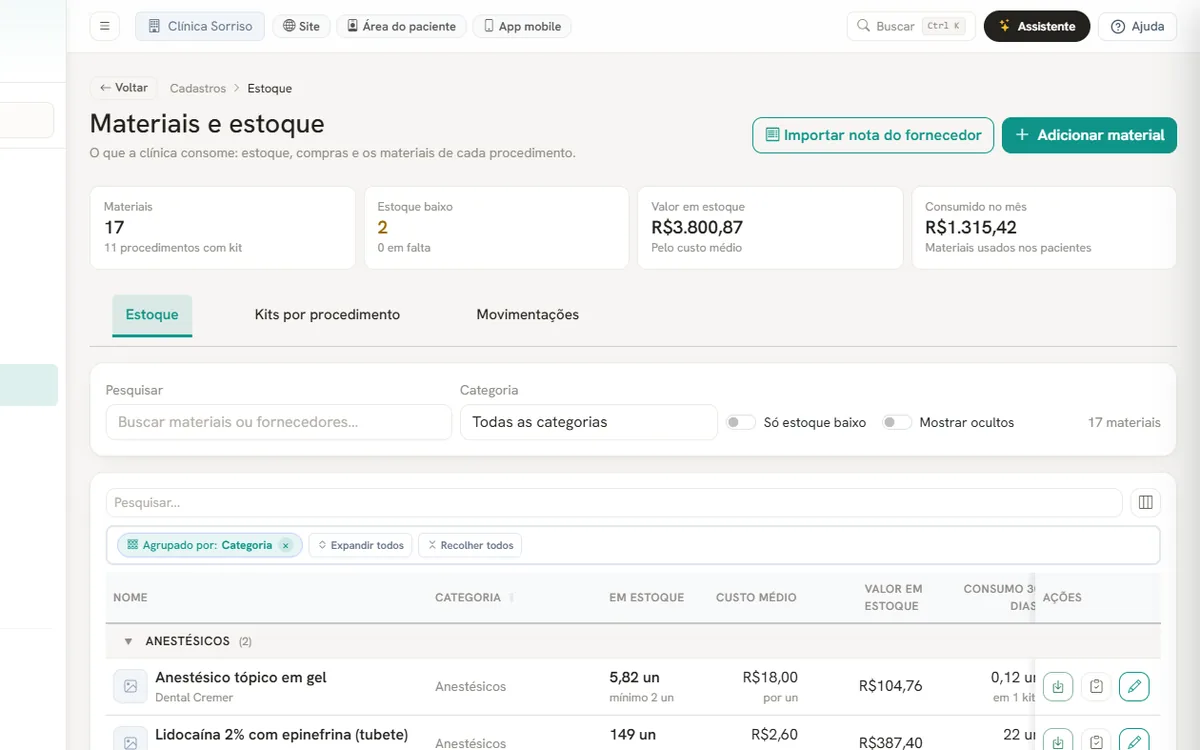Open the column visibility icon

coord(1146,502)
